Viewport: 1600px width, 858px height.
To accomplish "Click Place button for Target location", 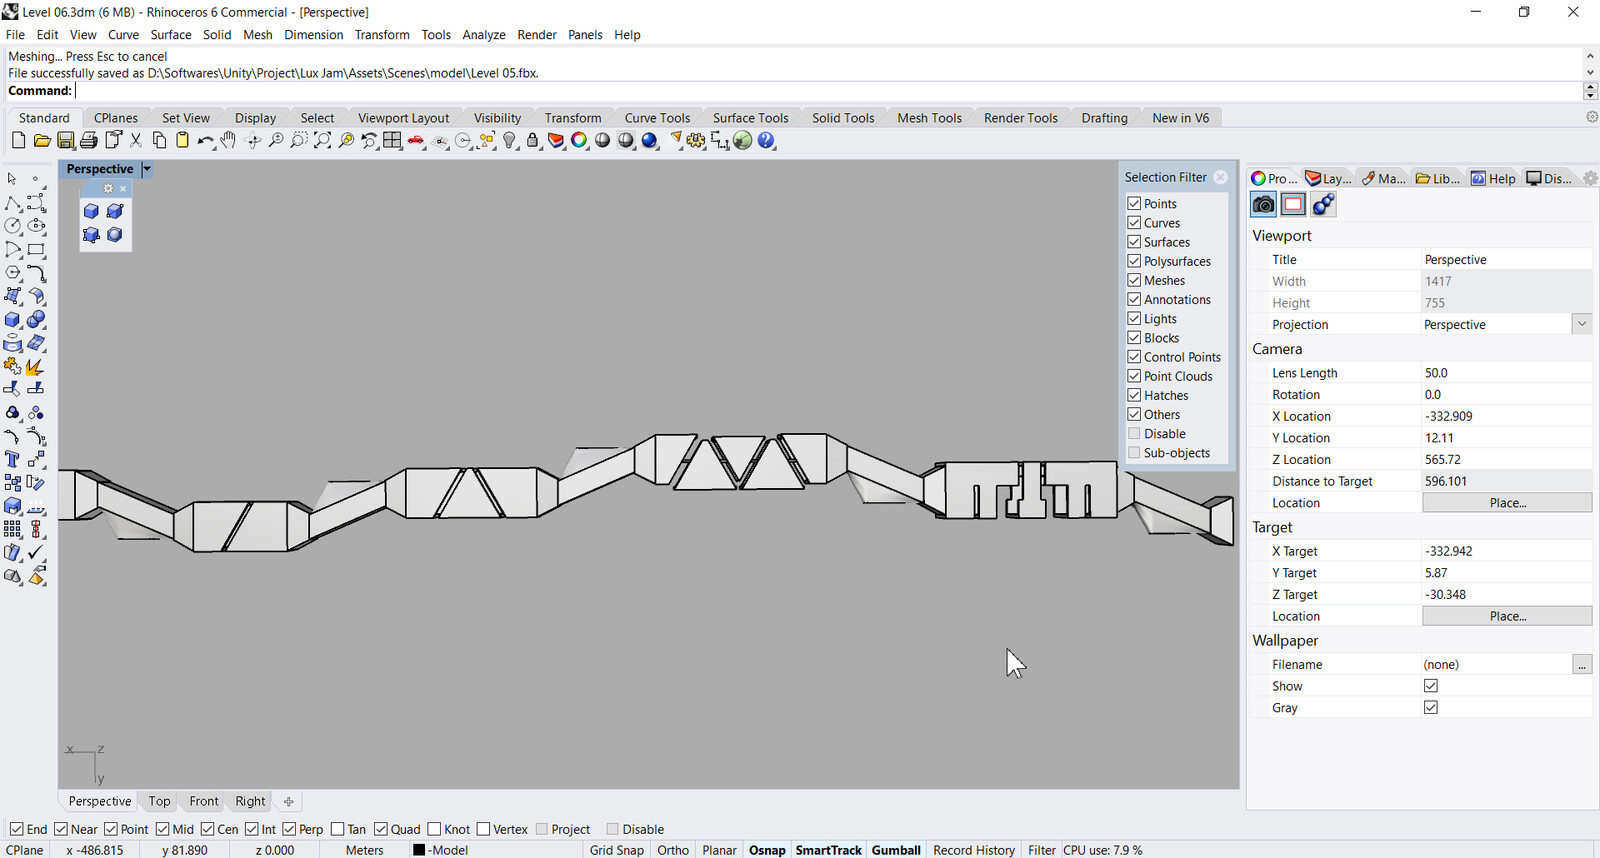I will [1507, 616].
